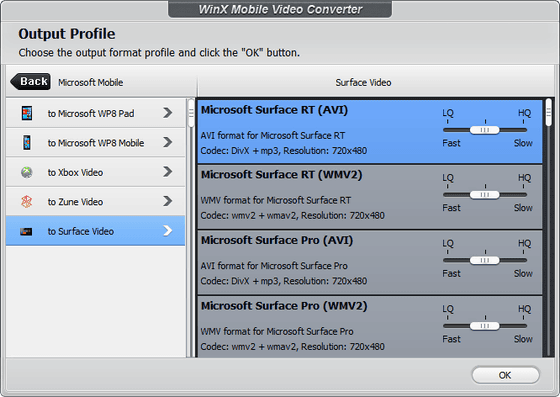Click the category list scrollbar thumb
The height and width of the screenshot is (397, 560).
click(191, 113)
